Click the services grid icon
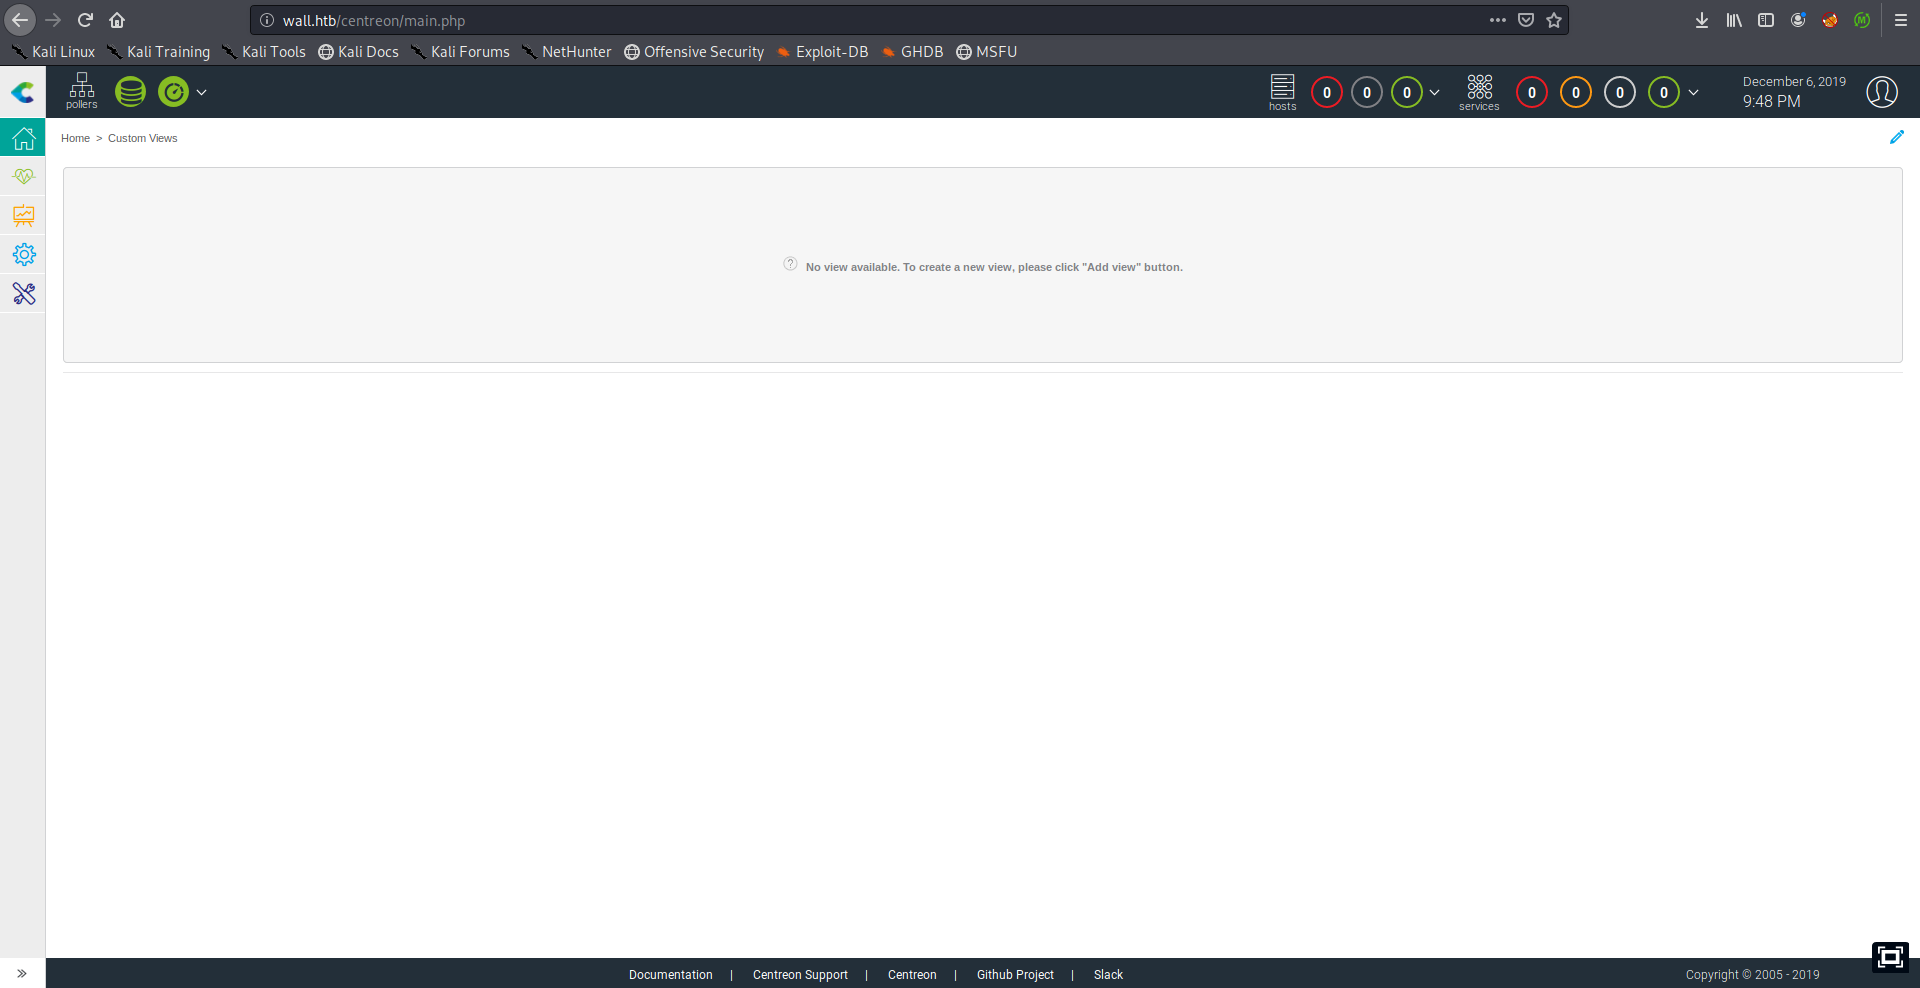Image resolution: width=1920 pixels, height=988 pixels. [x=1479, y=91]
